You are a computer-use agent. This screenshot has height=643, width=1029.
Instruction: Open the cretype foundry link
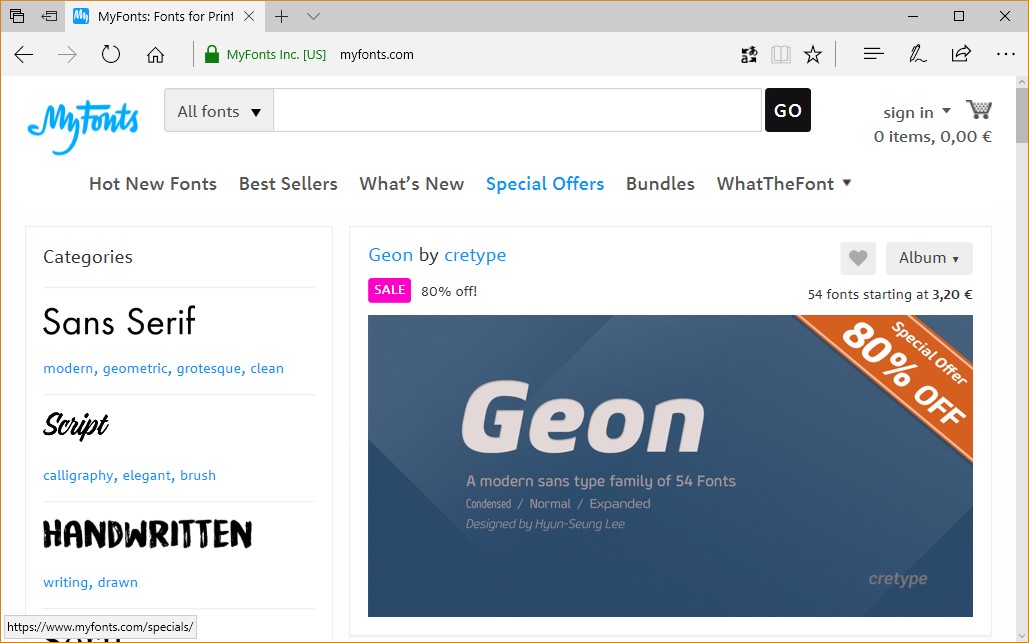(475, 255)
